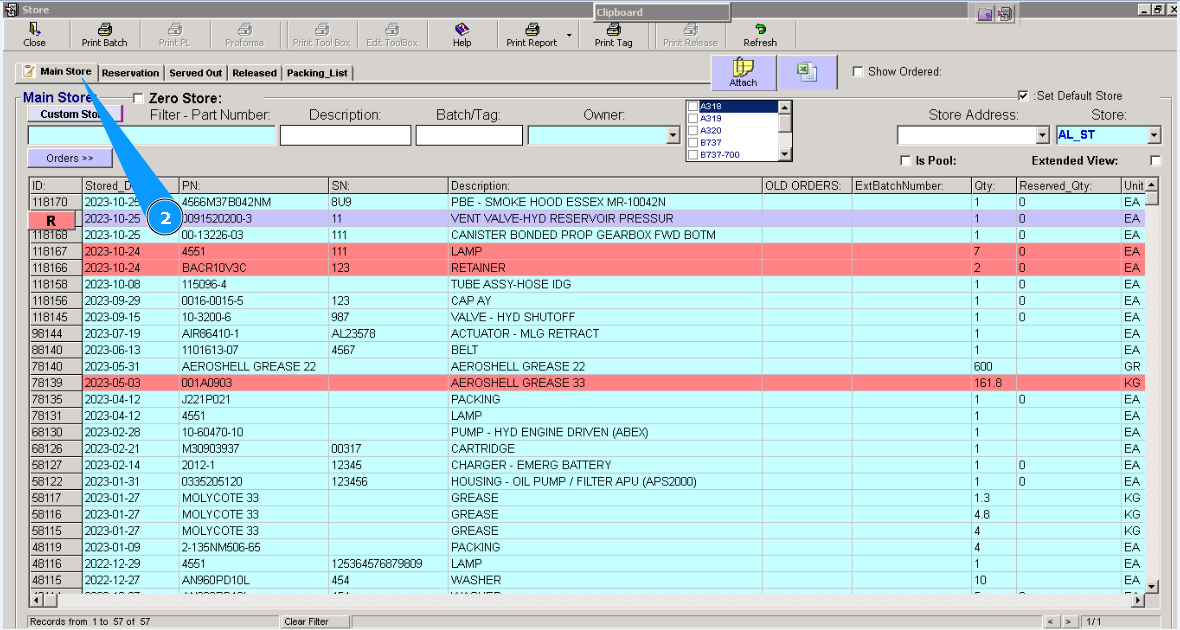This screenshot has width=1180, height=630.
Task: Click the Print Tag icon
Action: [613, 31]
